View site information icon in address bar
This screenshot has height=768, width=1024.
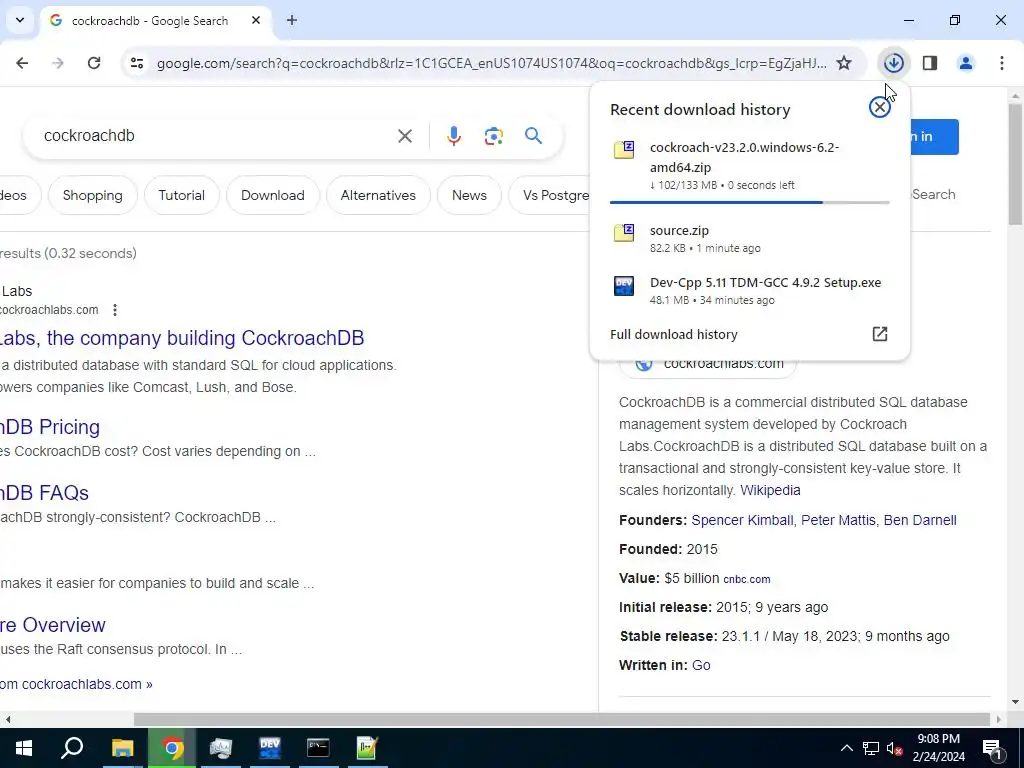coord(136,63)
